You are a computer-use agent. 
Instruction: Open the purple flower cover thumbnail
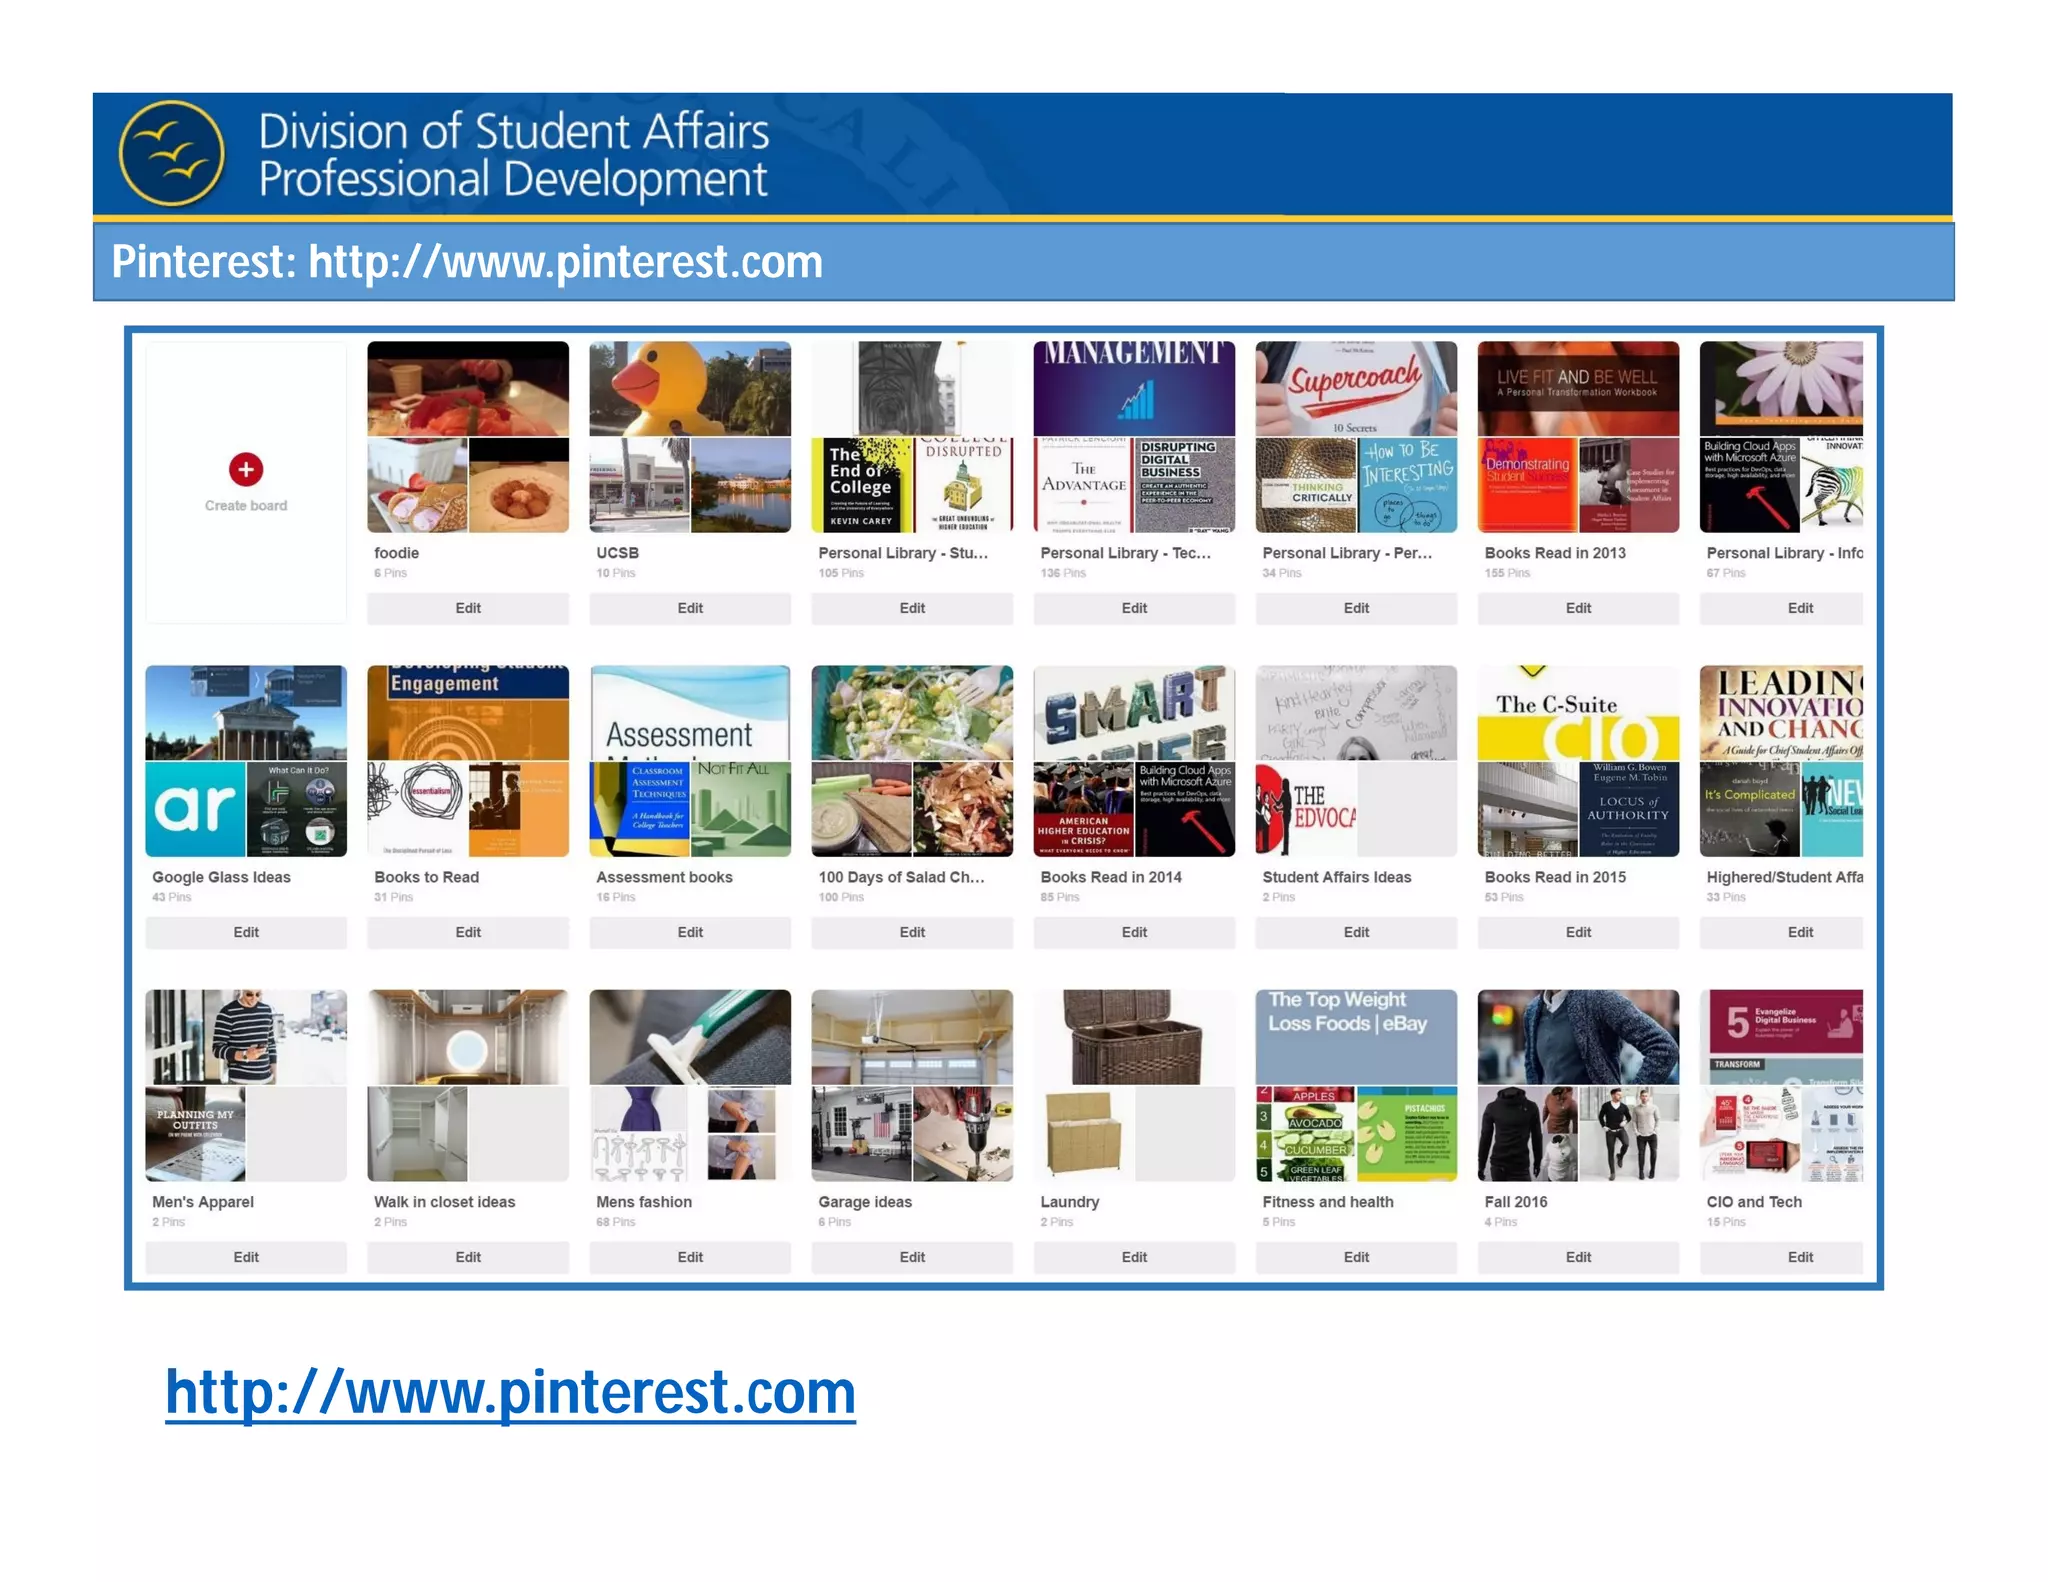click(1781, 388)
